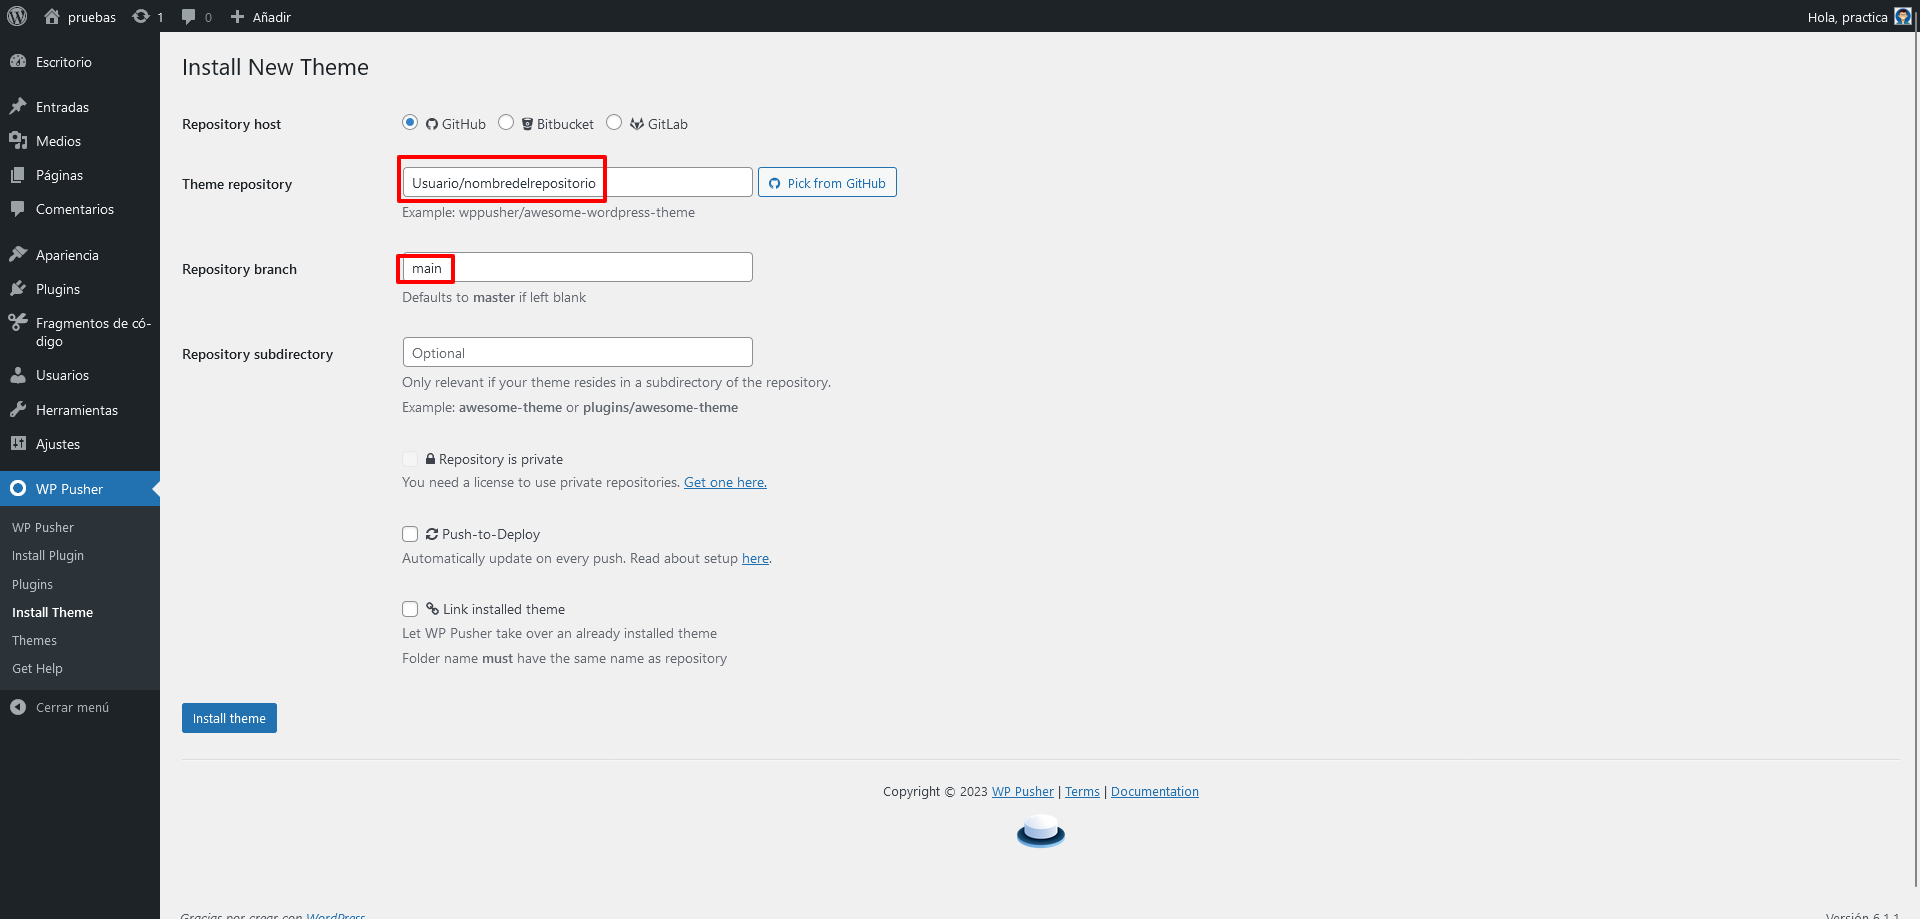This screenshot has width=1920, height=919.
Task: Click the Escritorio dashboard icon
Action: 18,62
